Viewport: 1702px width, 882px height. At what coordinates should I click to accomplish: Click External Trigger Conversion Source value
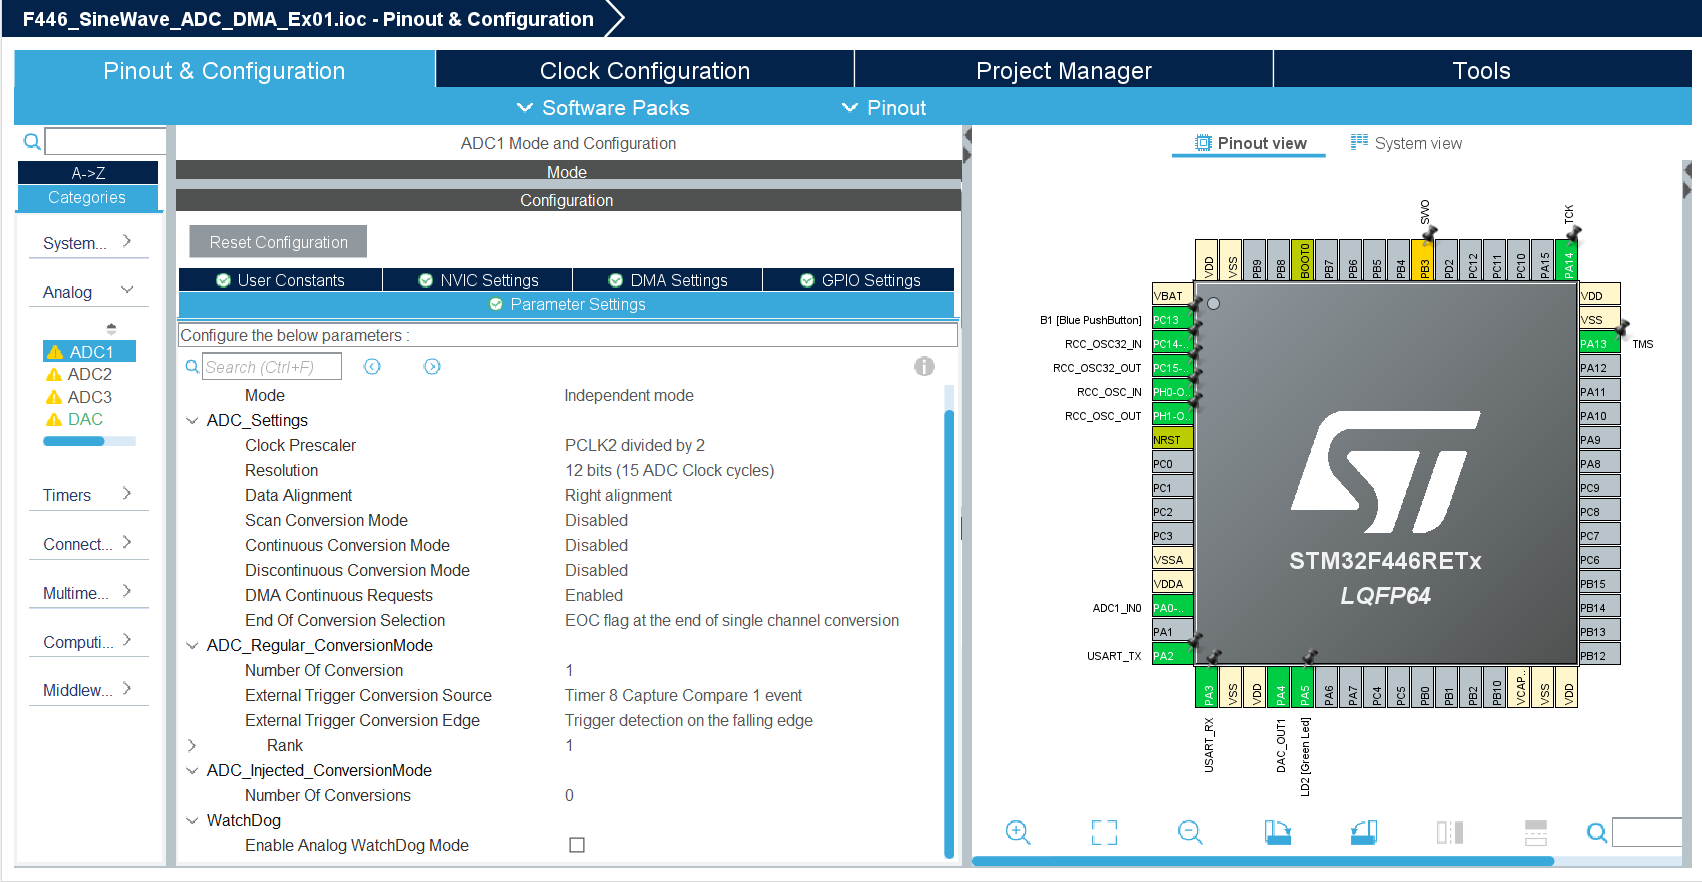pyautogui.click(x=684, y=696)
